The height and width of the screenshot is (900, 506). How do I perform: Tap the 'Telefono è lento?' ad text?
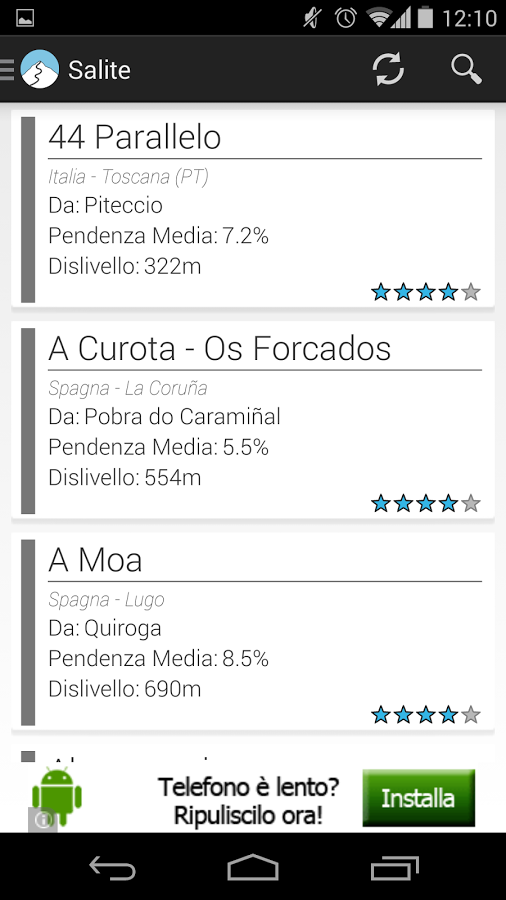[x=248, y=787]
